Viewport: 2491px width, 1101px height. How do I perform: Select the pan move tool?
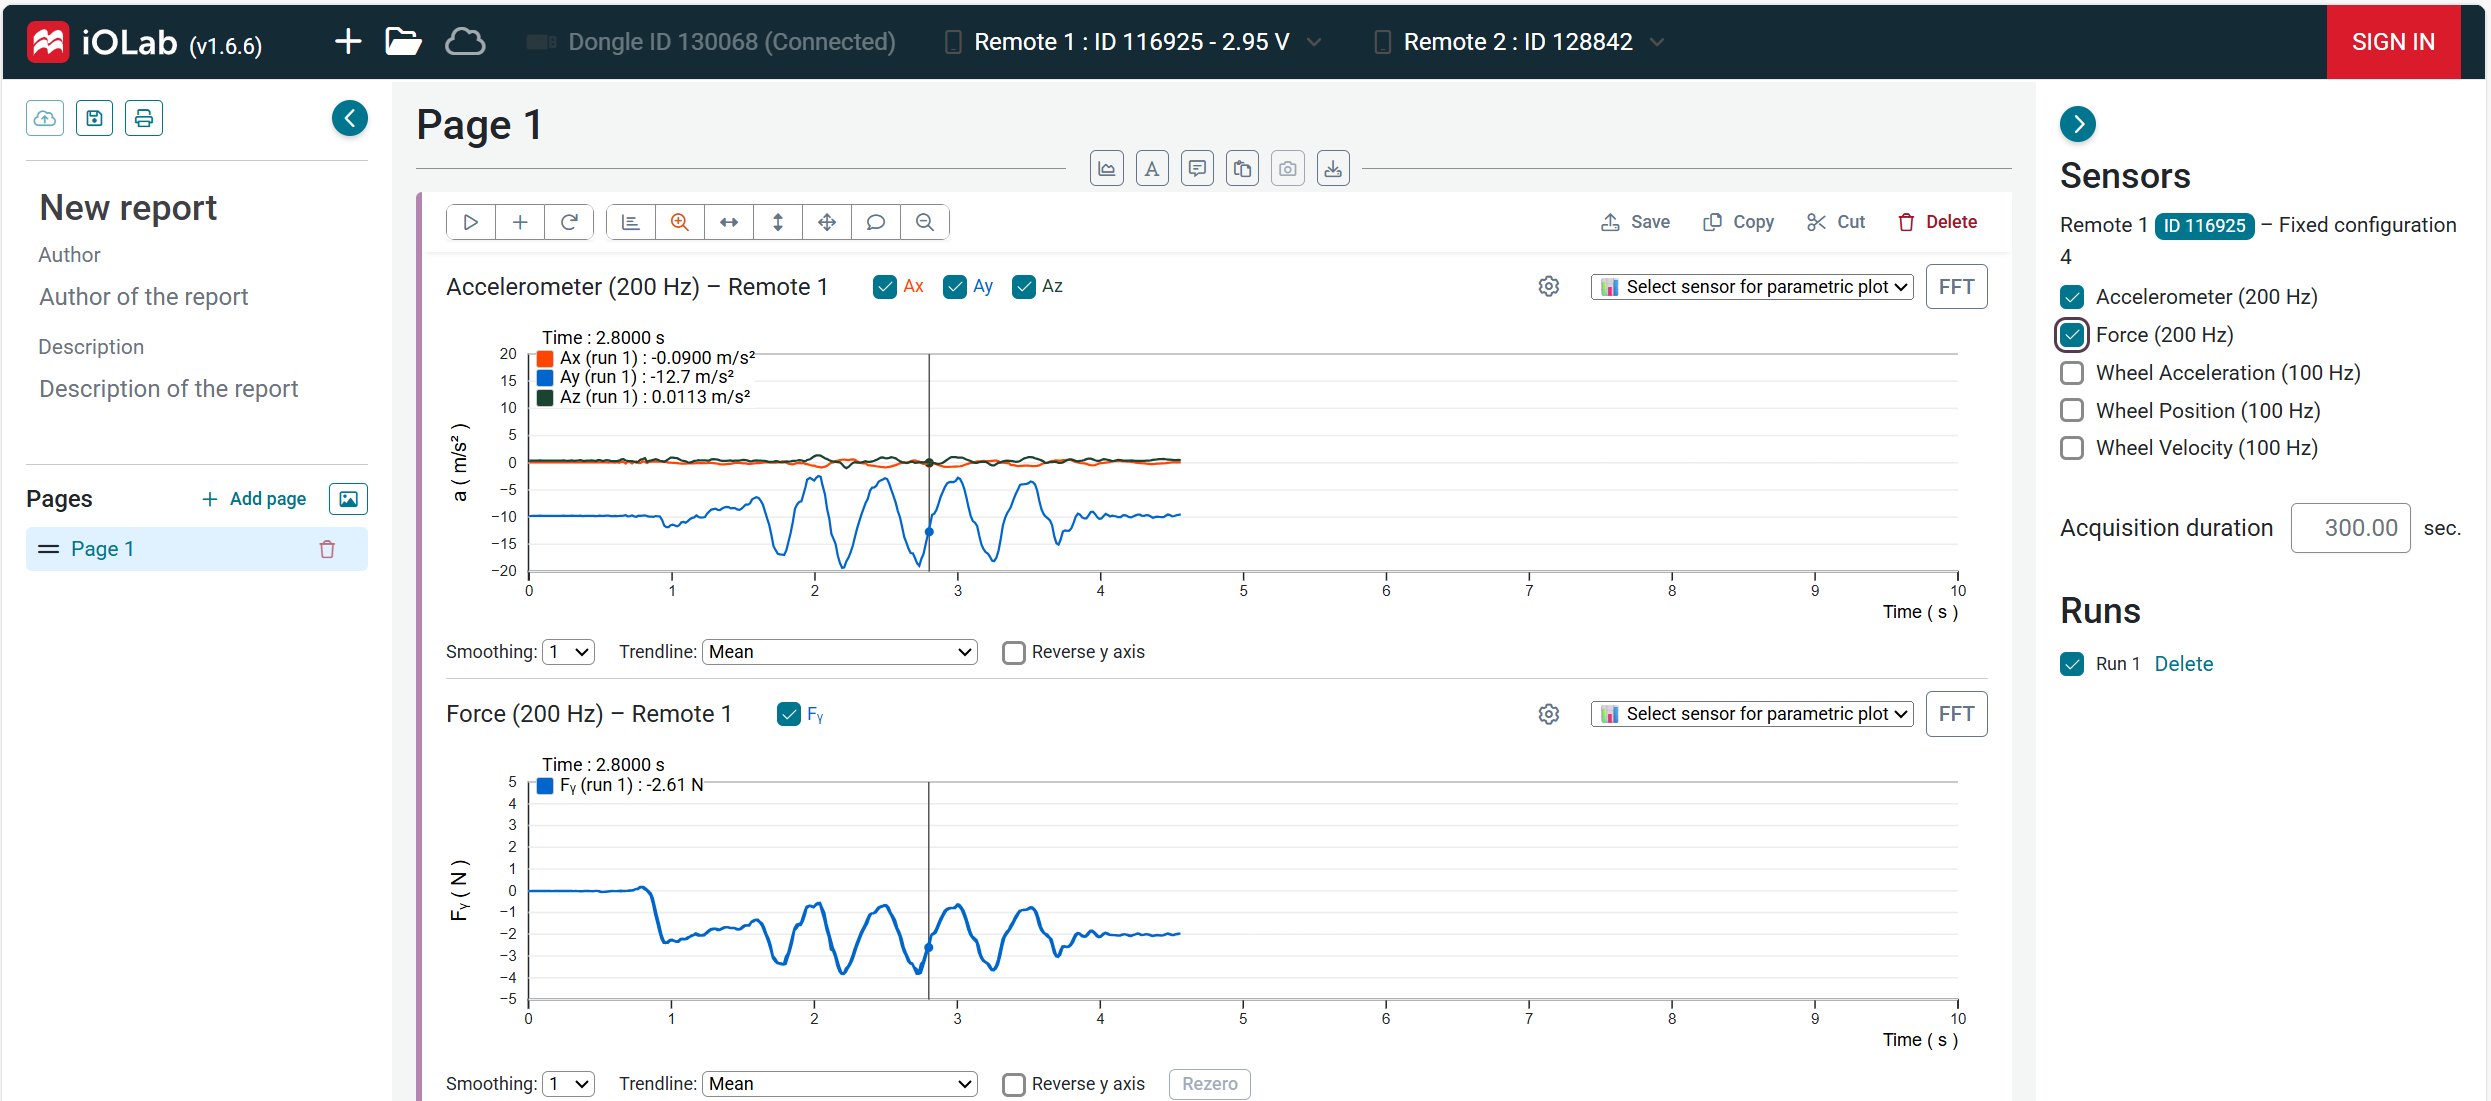827,222
